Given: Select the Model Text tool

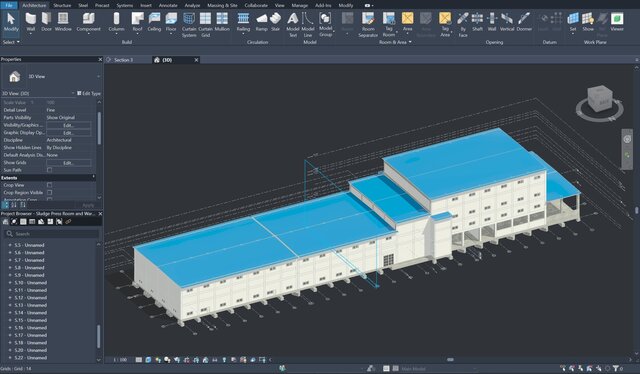Looking at the screenshot, I should point(293,25).
